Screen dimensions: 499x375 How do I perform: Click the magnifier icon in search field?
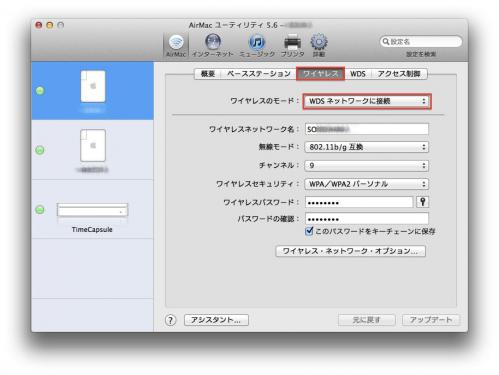pos(386,41)
